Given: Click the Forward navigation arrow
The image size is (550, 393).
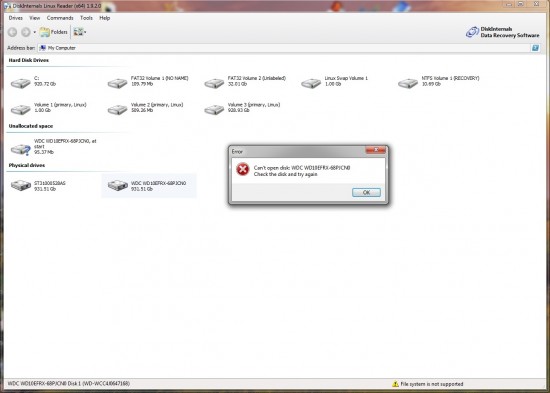Looking at the screenshot, I should click(x=26, y=32).
